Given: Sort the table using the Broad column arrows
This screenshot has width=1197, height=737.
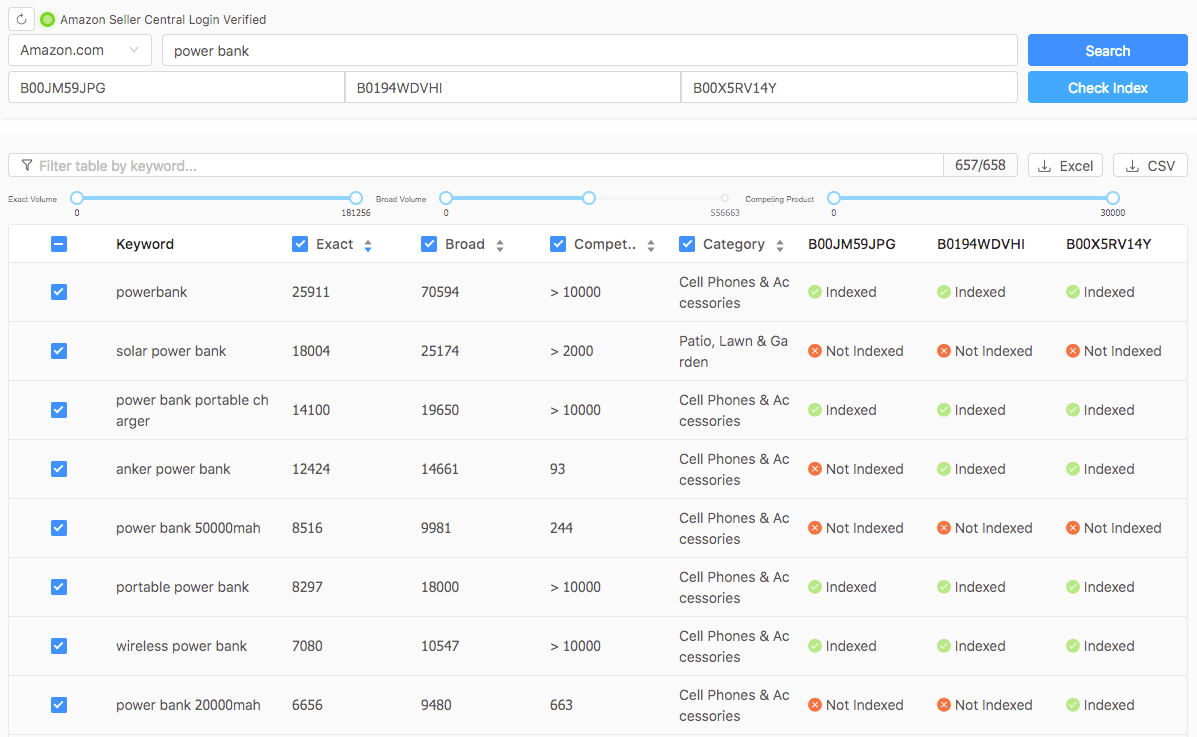Looking at the screenshot, I should point(499,243).
